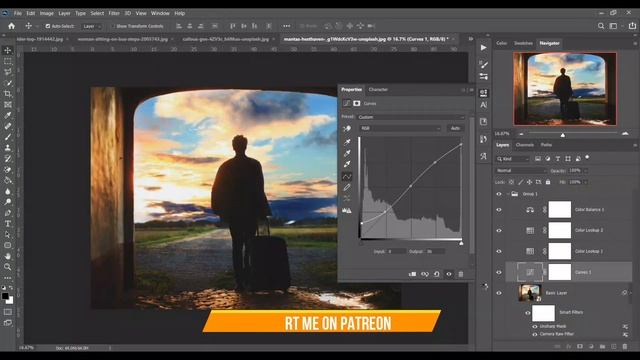Viewport: 640px width, 360px height.
Task: Click the Auto button in Curves
Action: tap(455, 128)
